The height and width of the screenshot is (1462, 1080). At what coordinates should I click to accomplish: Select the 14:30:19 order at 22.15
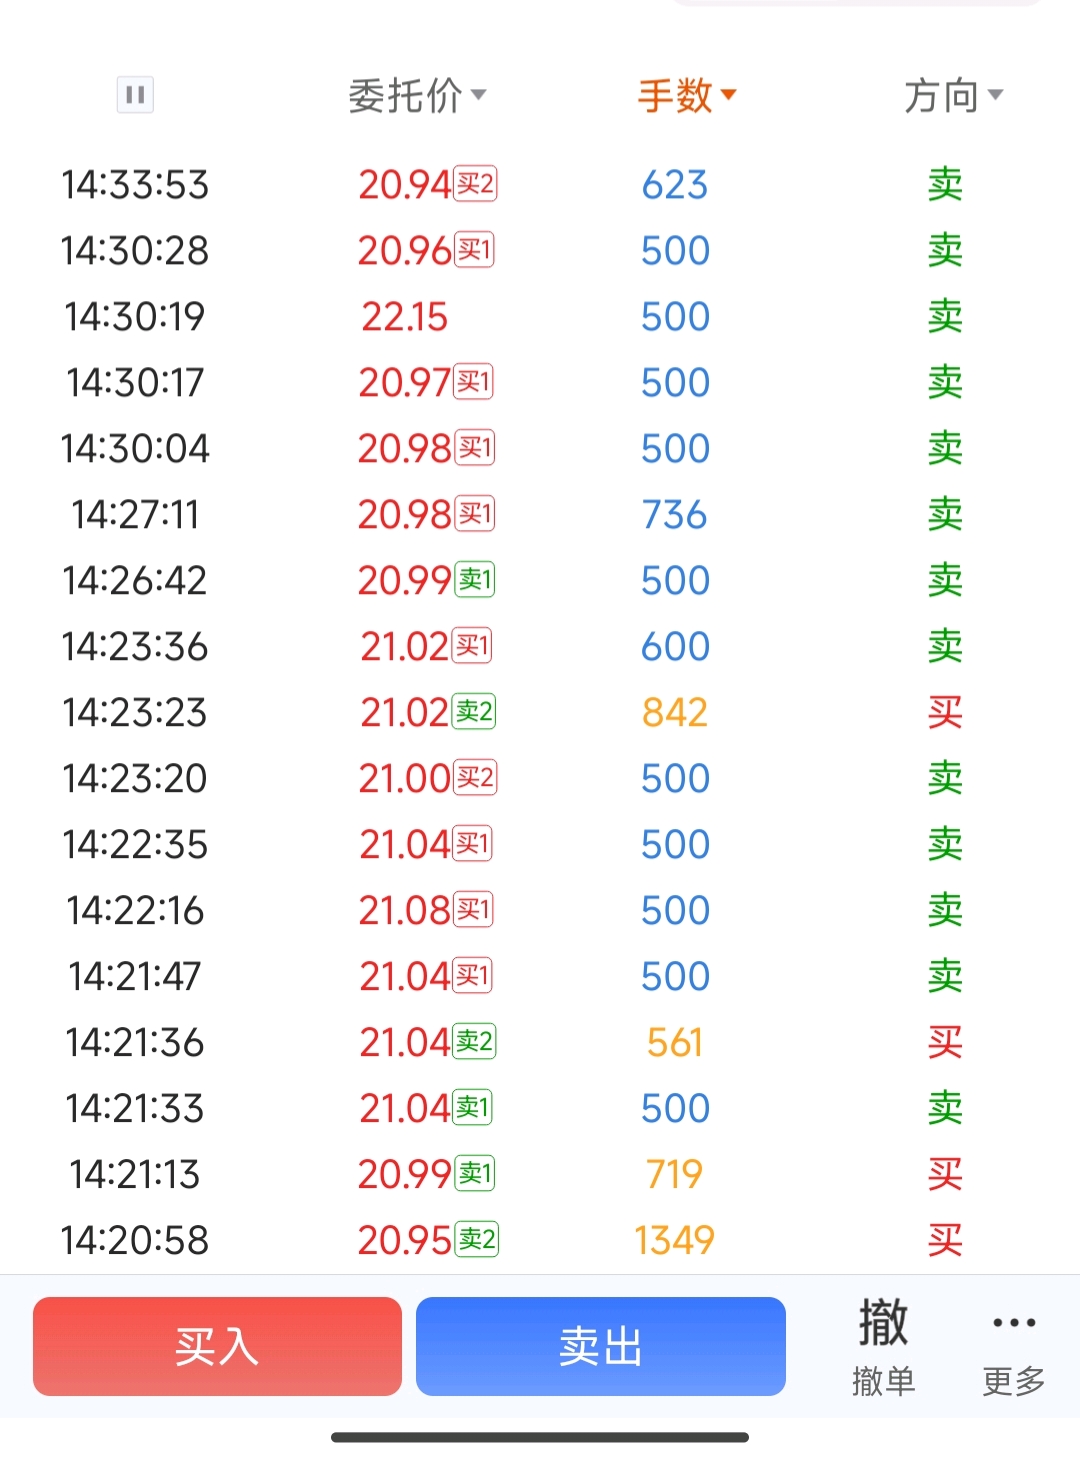[540, 316]
